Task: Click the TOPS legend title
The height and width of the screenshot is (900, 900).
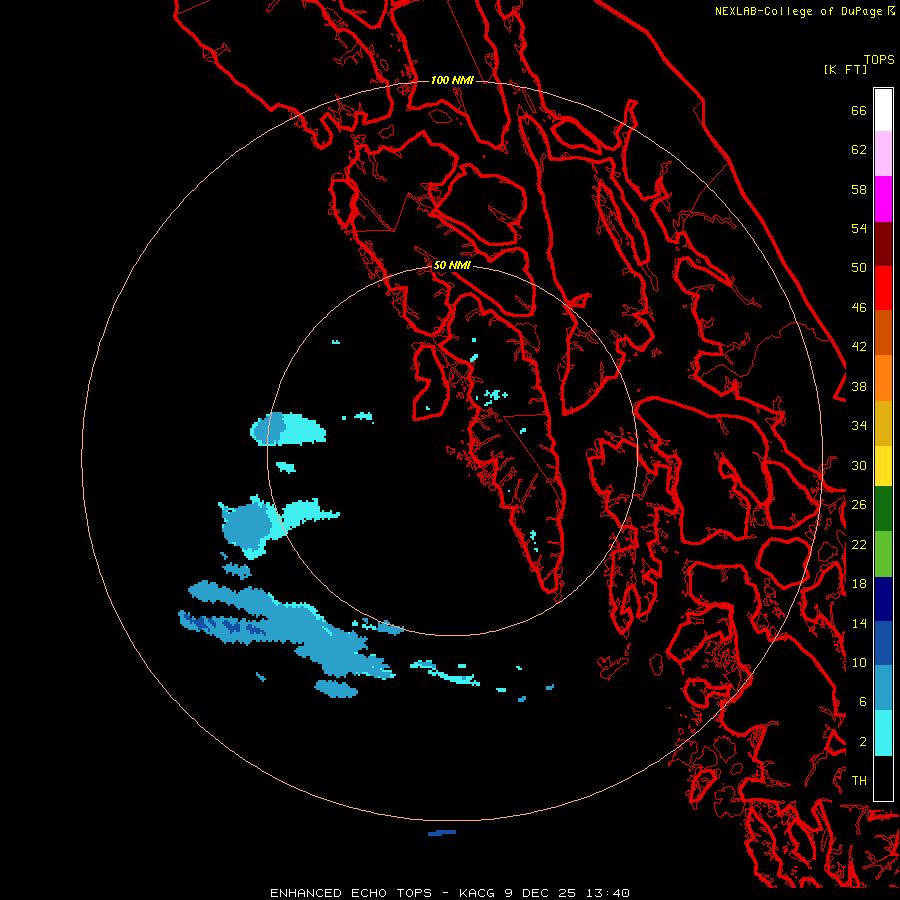Action: (x=879, y=60)
